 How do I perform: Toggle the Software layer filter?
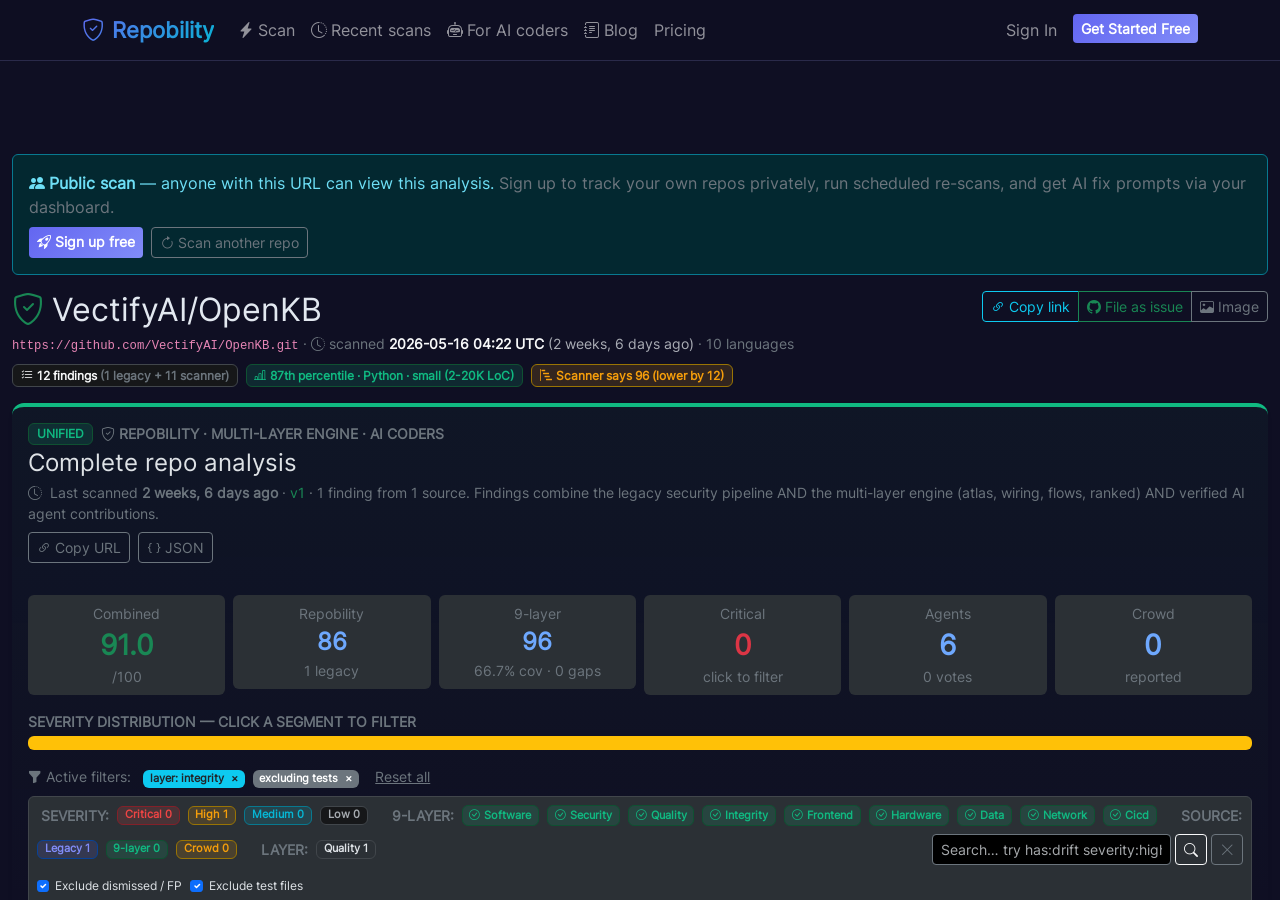point(500,815)
